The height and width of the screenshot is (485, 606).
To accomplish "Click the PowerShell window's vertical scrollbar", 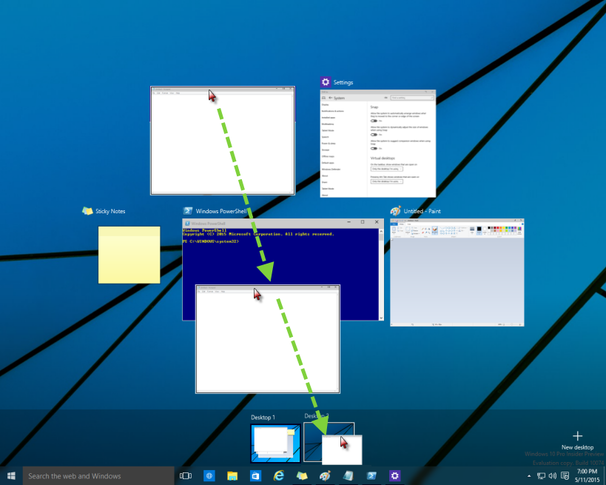I will (381, 274).
